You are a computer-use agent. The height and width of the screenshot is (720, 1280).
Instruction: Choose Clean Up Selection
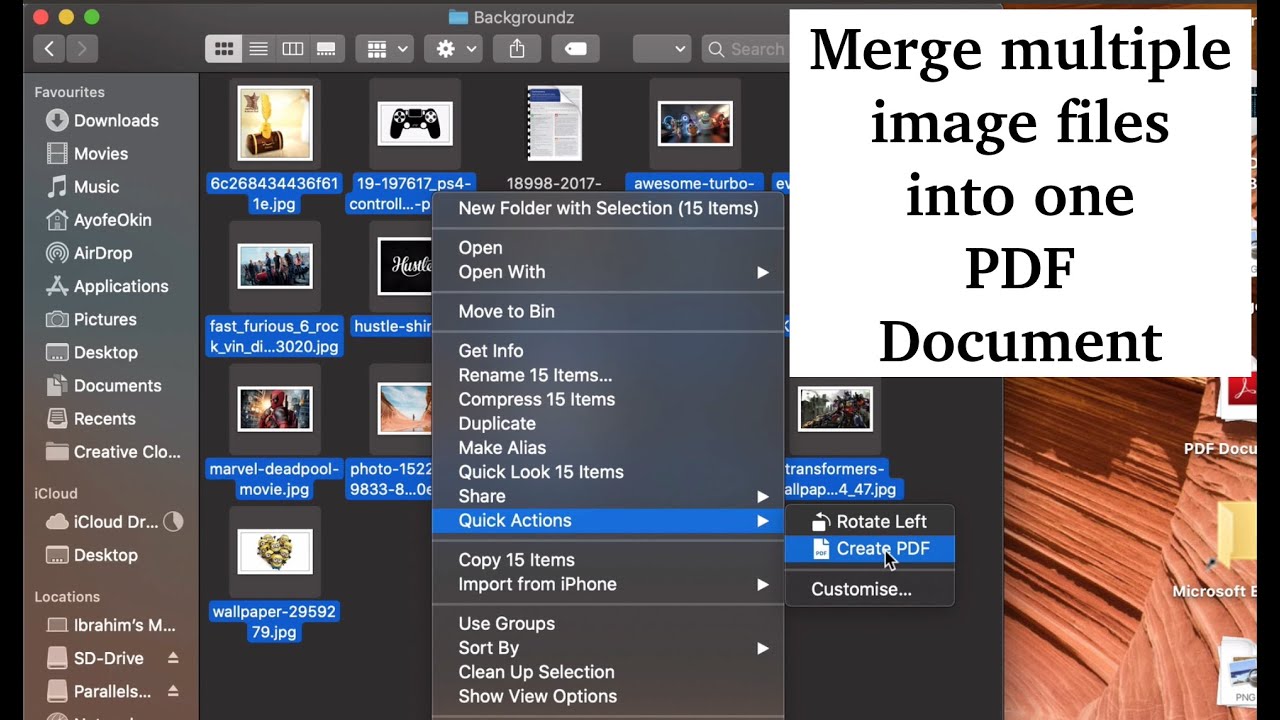tap(608, 672)
